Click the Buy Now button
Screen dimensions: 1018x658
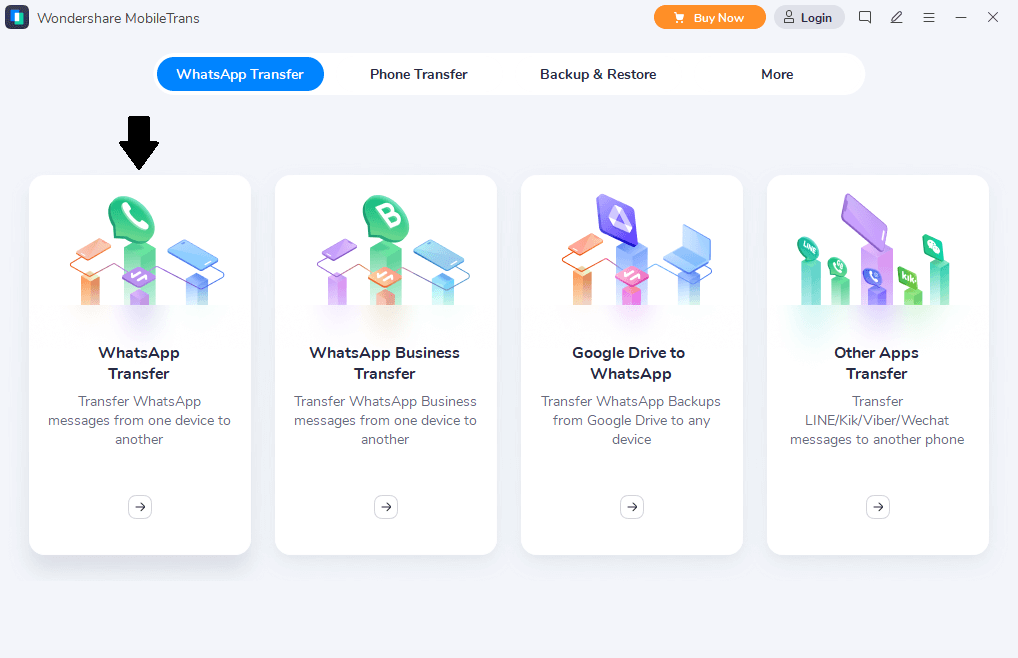(x=710, y=18)
